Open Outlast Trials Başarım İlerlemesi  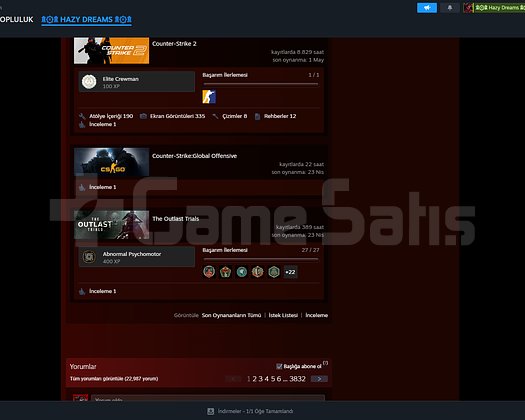point(225,250)
